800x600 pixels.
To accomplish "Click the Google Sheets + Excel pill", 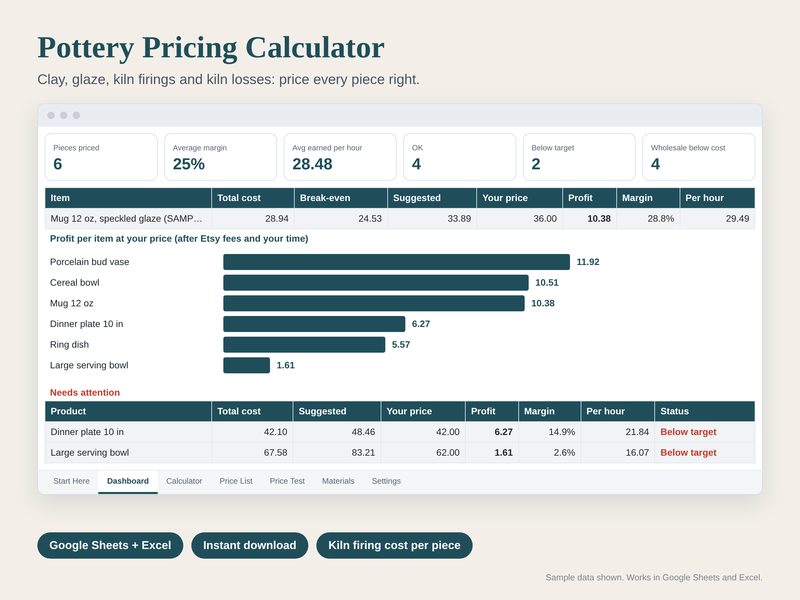I will 110,545.
